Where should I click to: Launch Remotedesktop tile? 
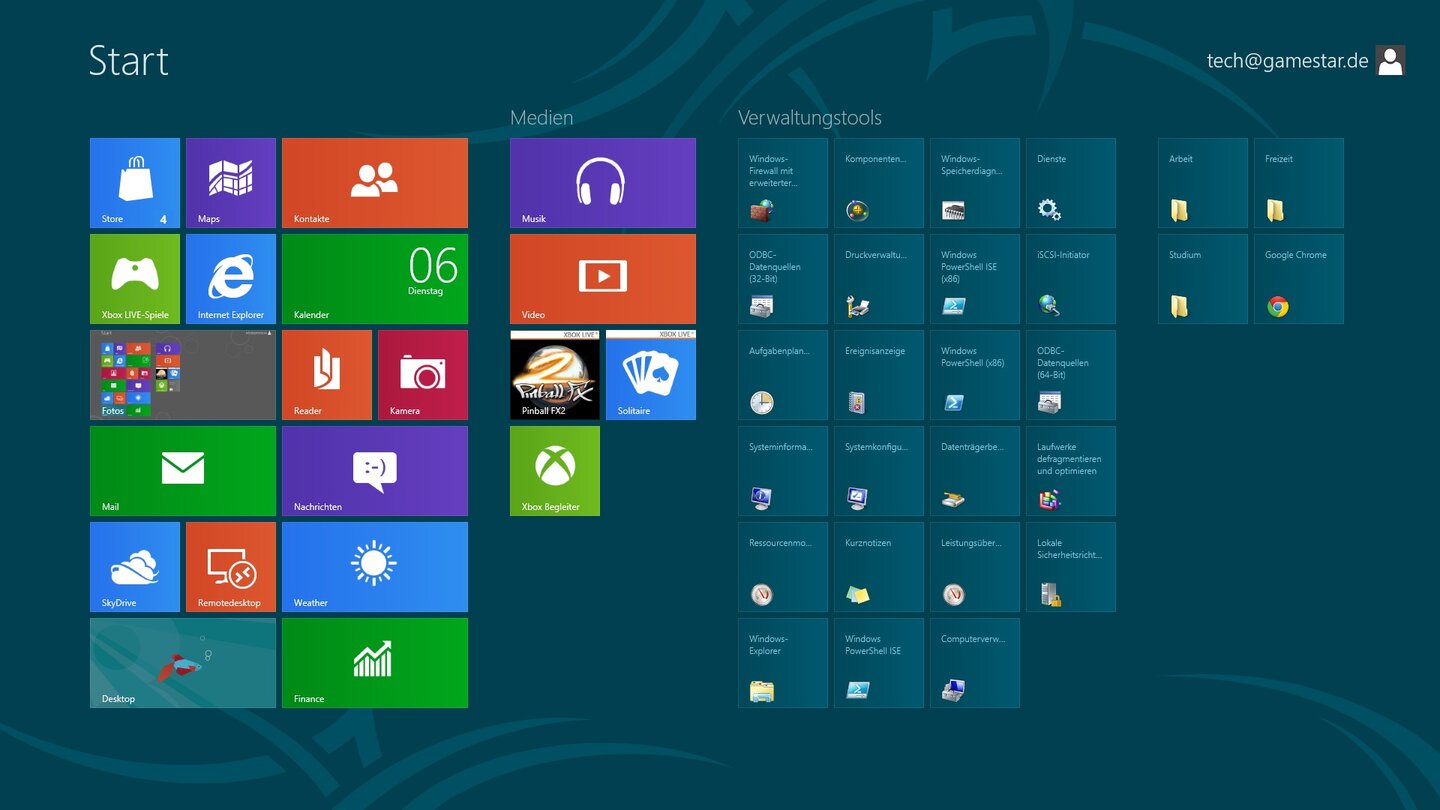(x=231, y=567)
